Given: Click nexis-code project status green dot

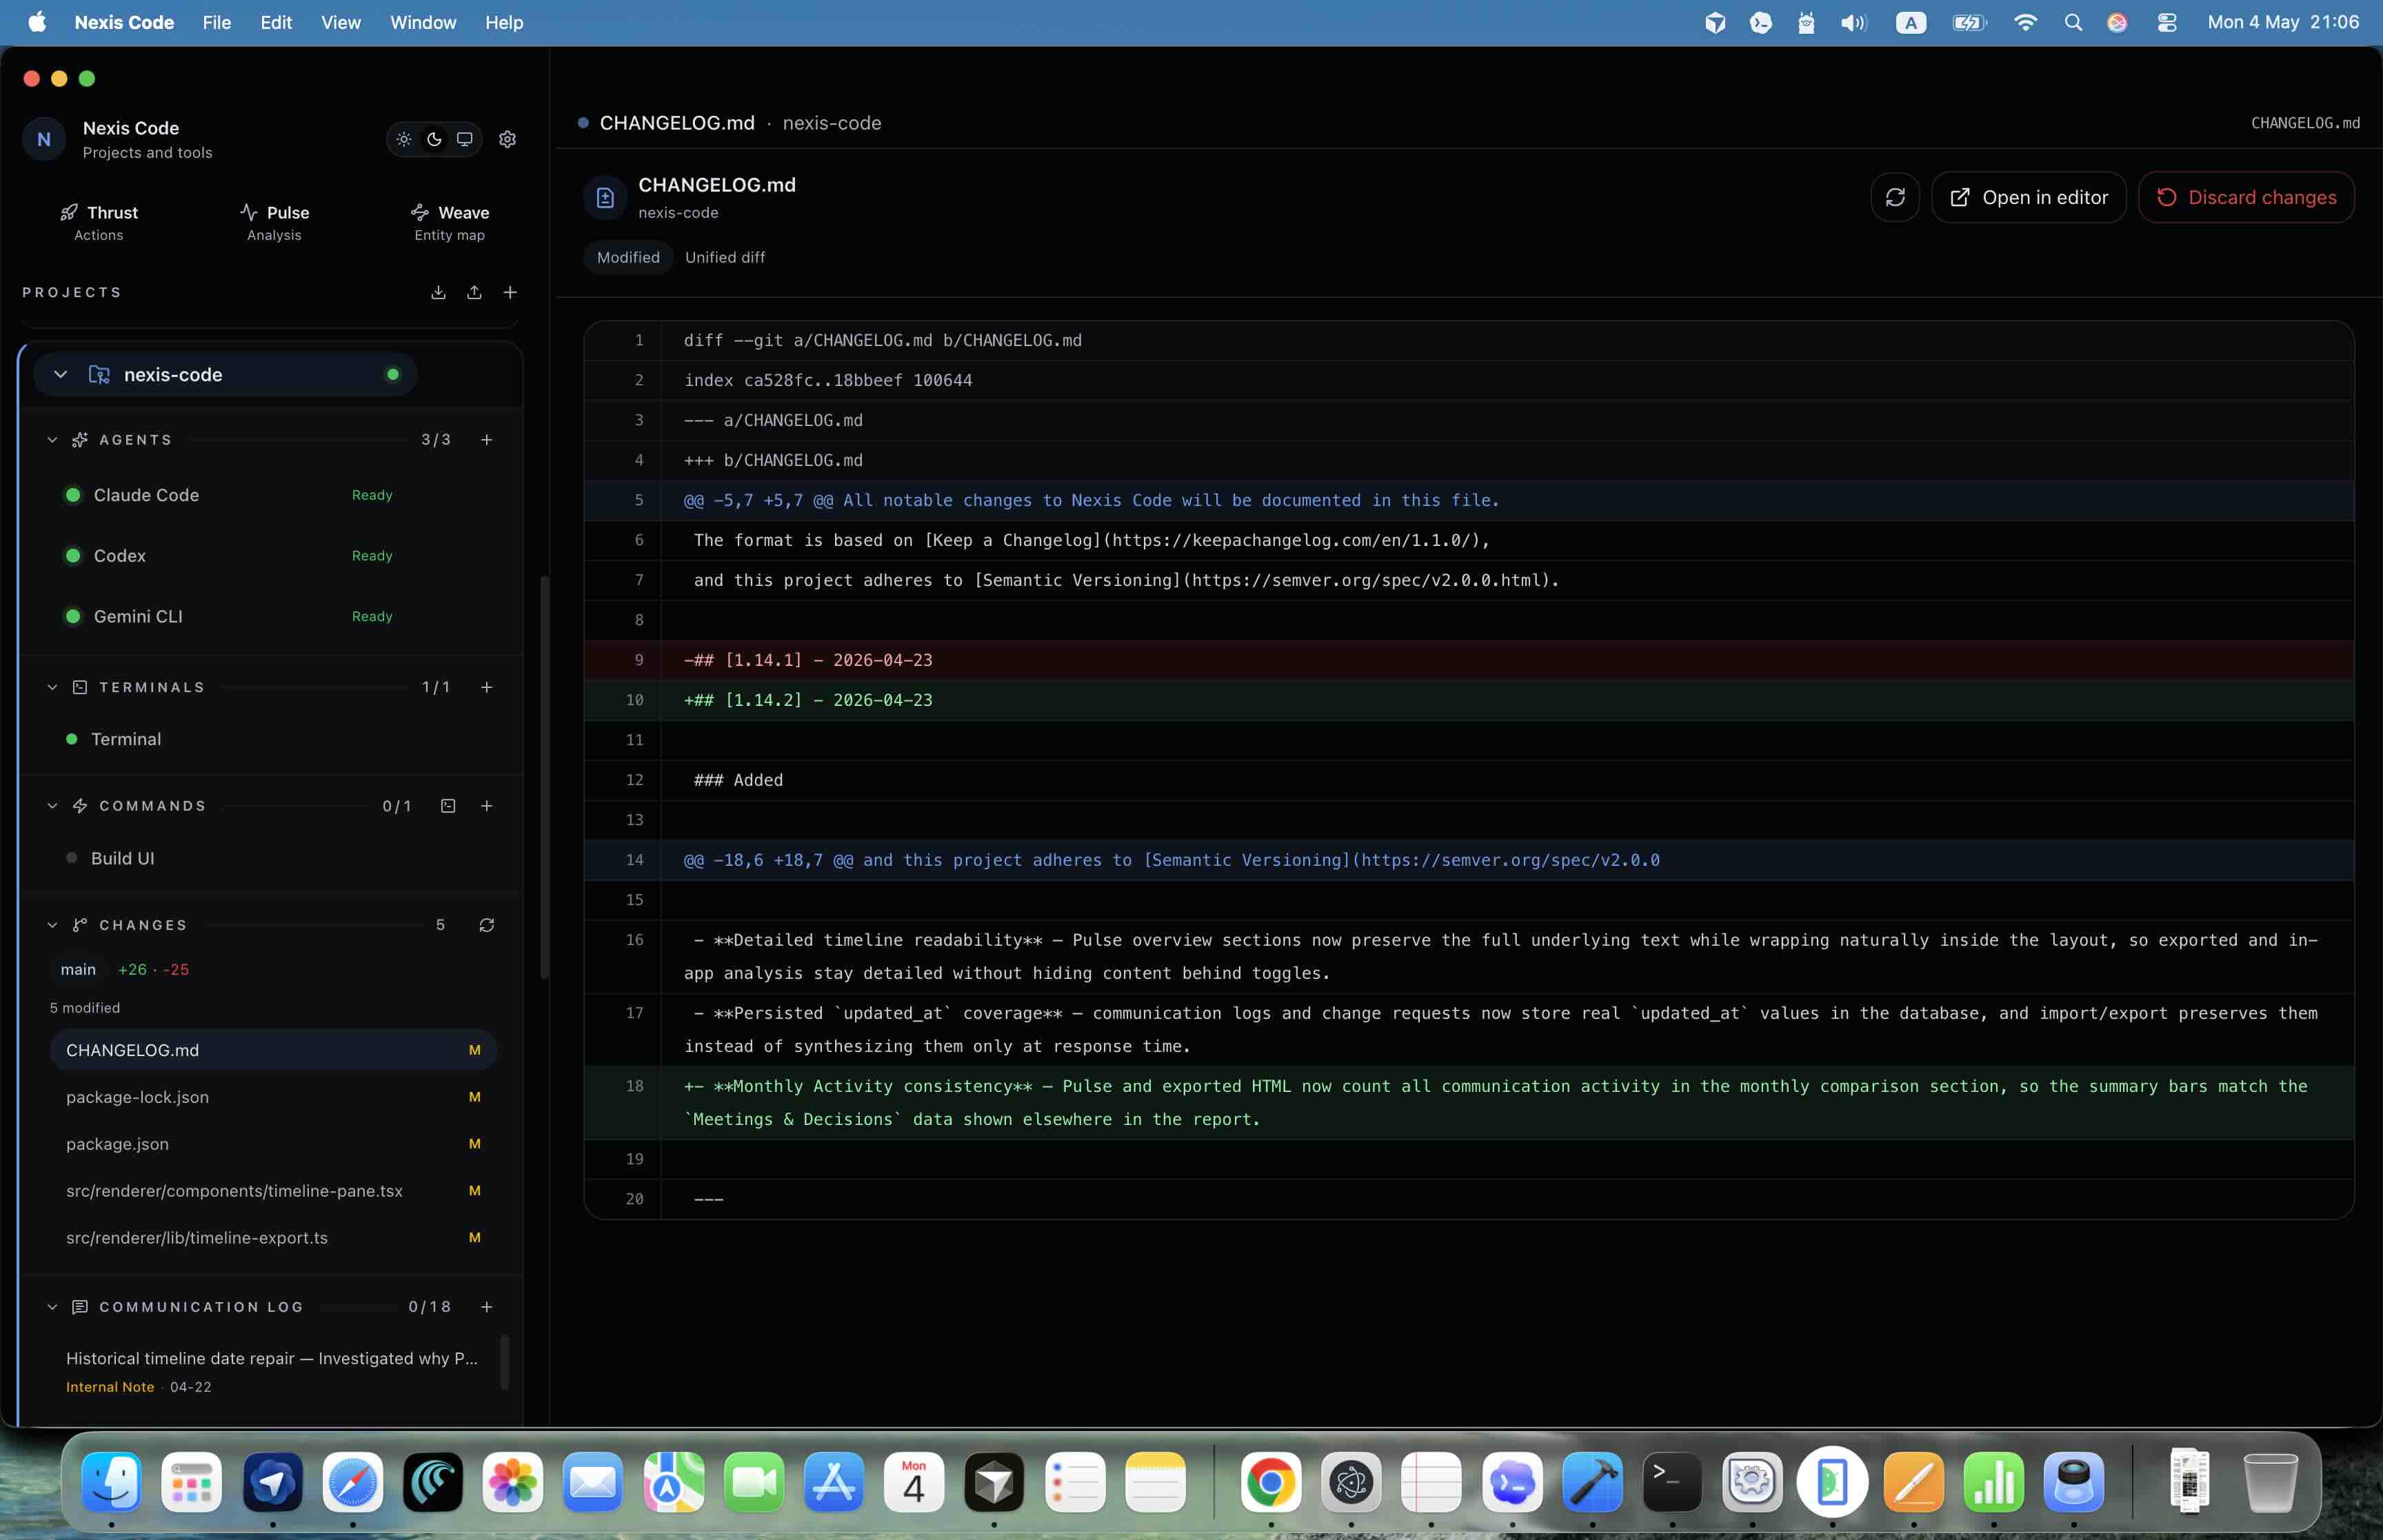Looking at the screenshot, I should [393, 374].
